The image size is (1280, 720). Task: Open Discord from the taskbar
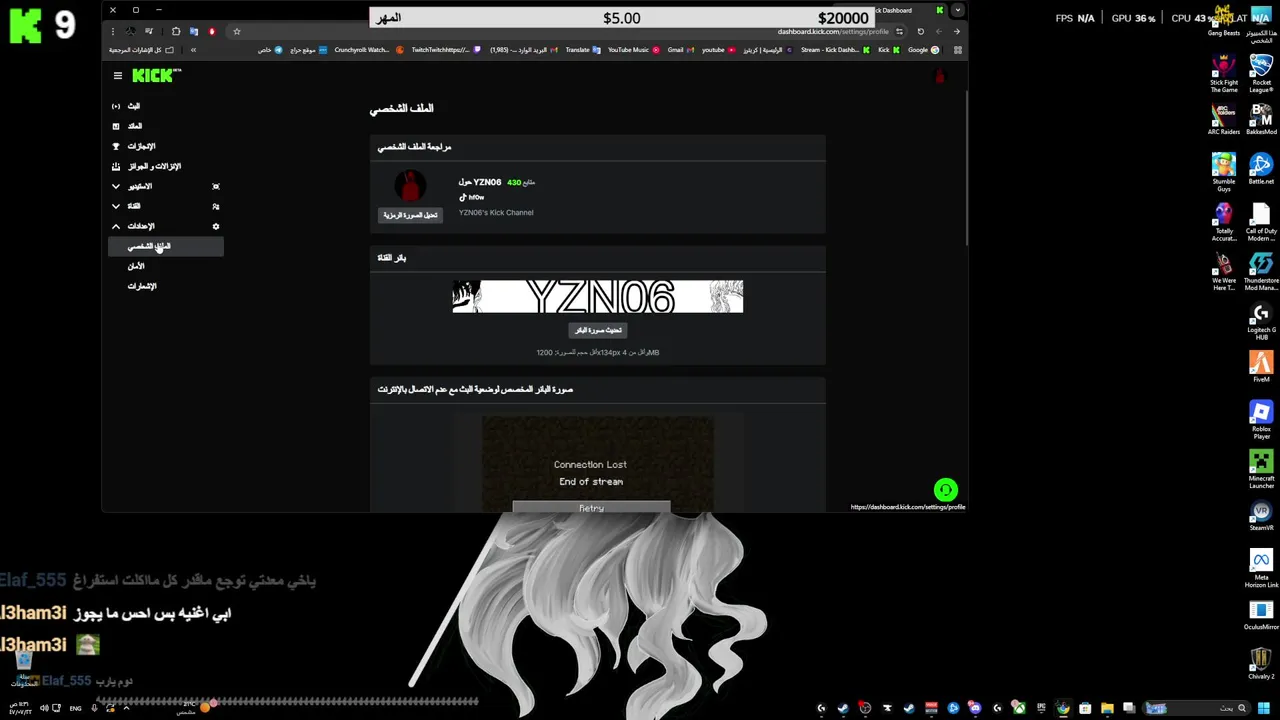pos(974,708)
